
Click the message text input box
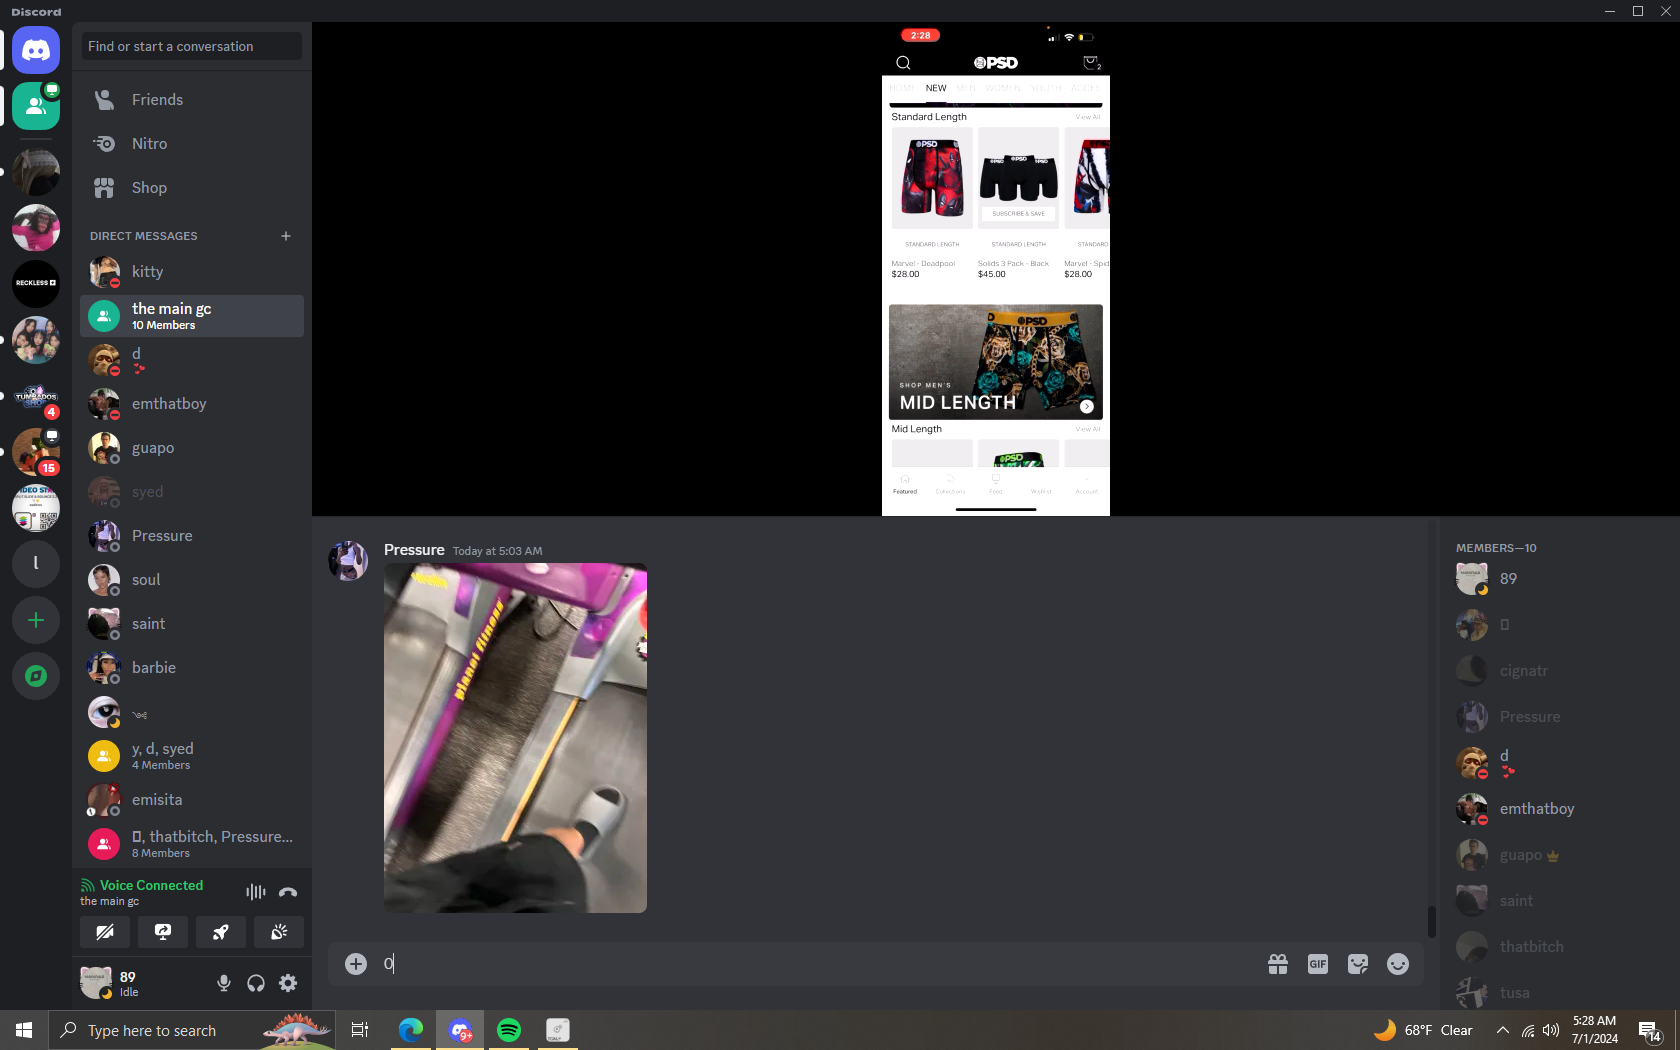[816, 963]
